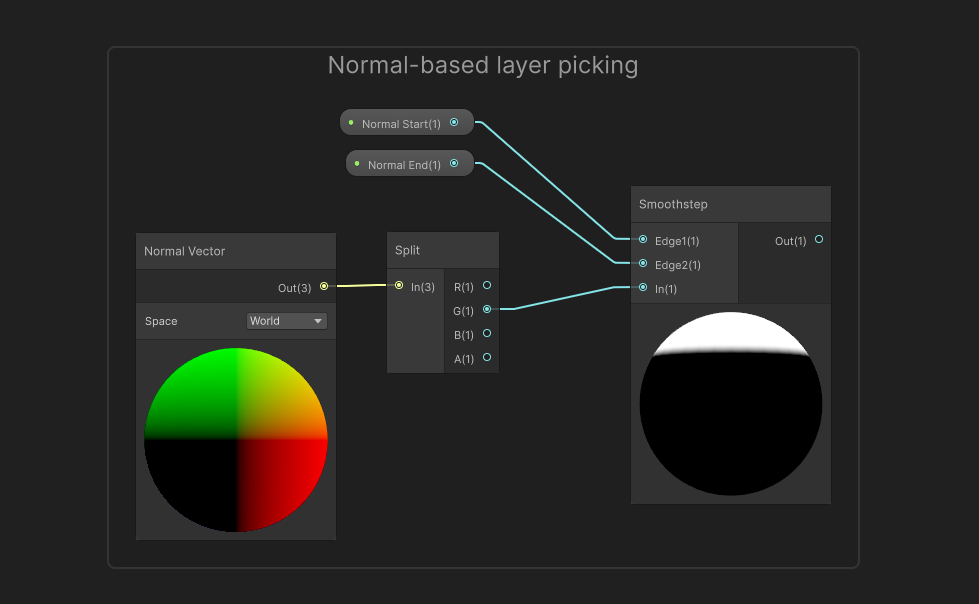Image resolution: width=979 pixels, height=604 pixels.
Task: Click the black-white sphere preview under Smoothstep
Action: pos(730,404)
